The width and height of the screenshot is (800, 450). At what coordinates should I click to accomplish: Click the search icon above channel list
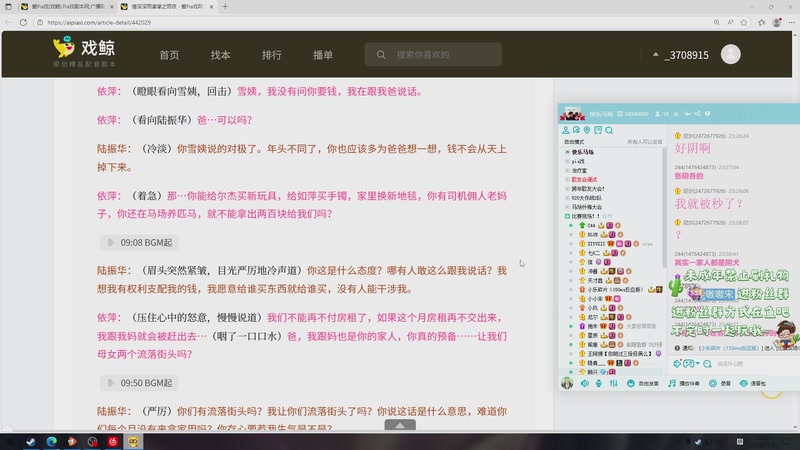point(609,130)
